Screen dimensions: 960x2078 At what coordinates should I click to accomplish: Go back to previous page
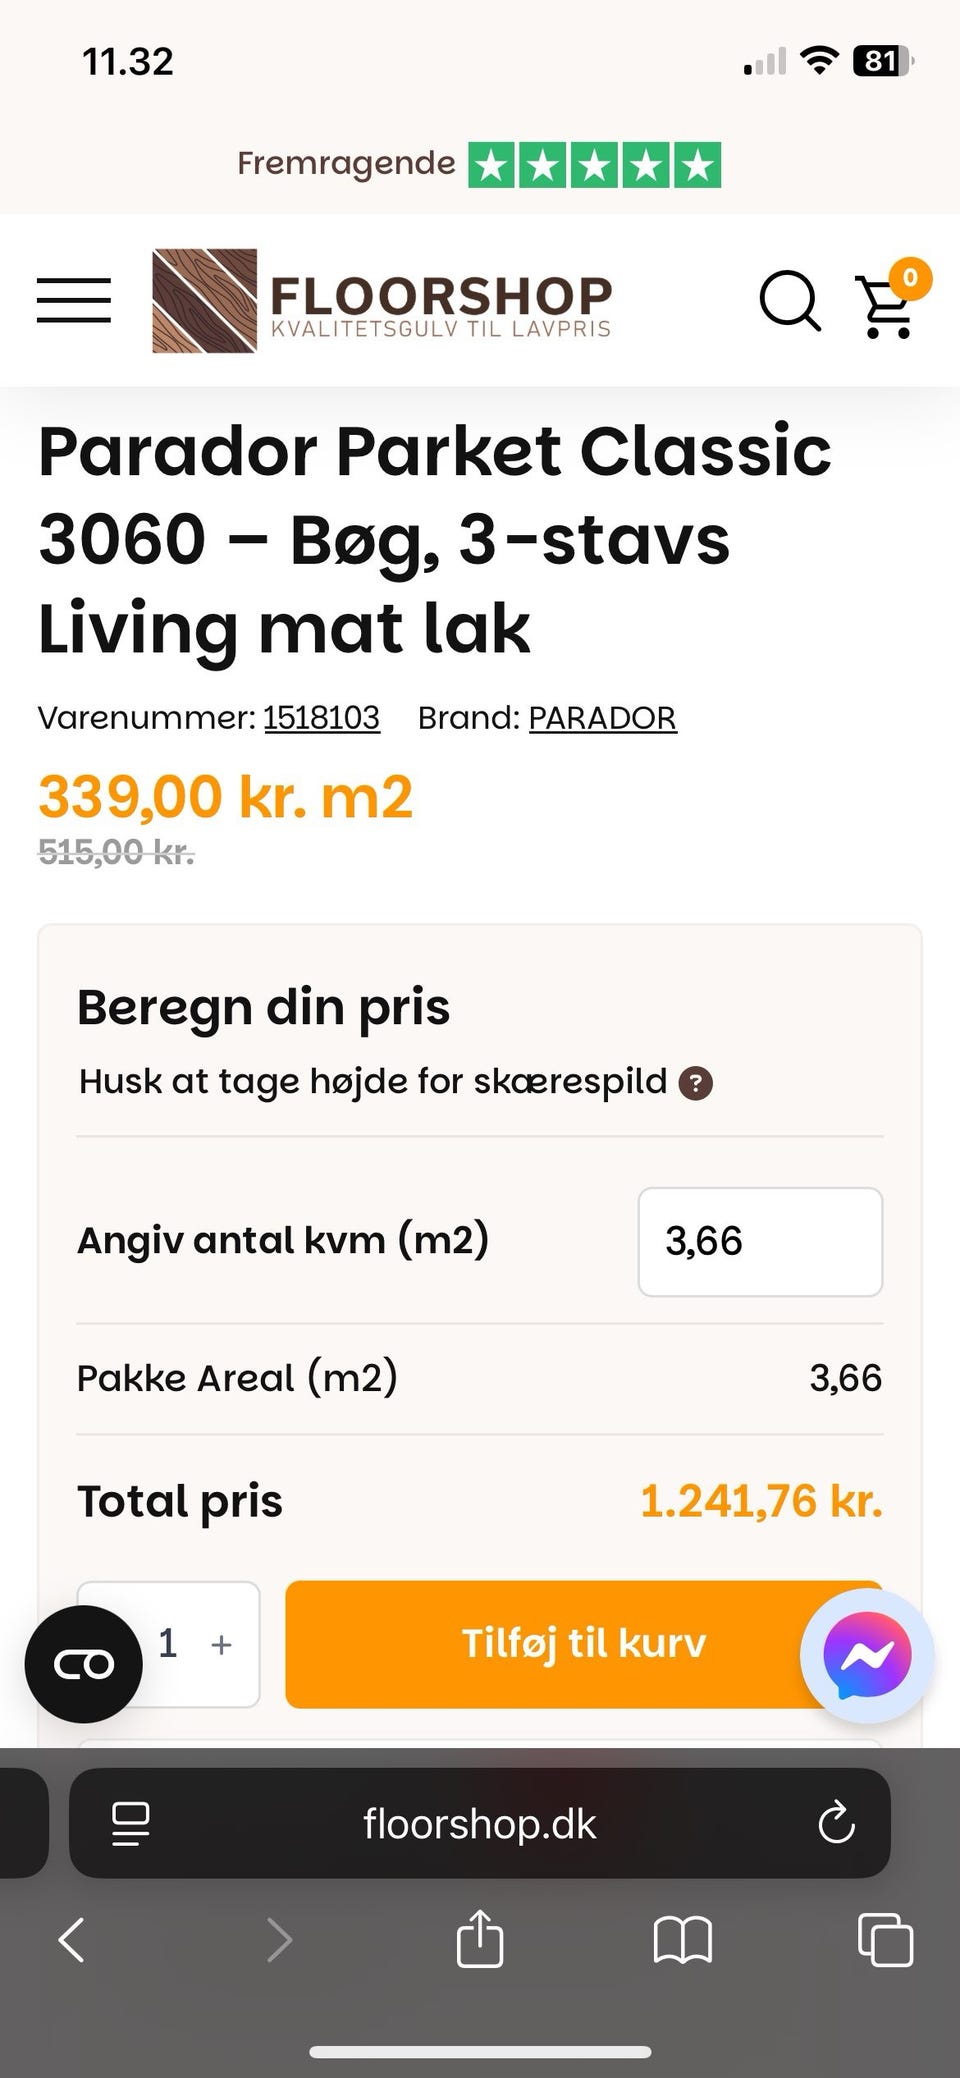point(72,1940)
